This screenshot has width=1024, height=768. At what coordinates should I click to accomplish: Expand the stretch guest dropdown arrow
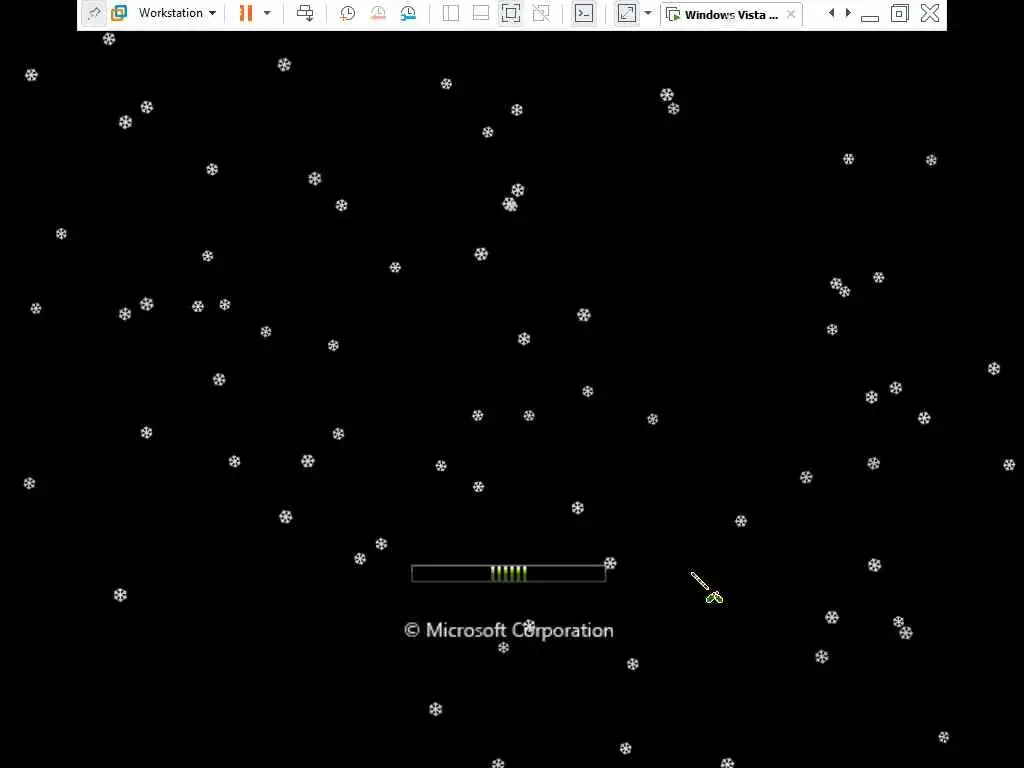point(648,13)
